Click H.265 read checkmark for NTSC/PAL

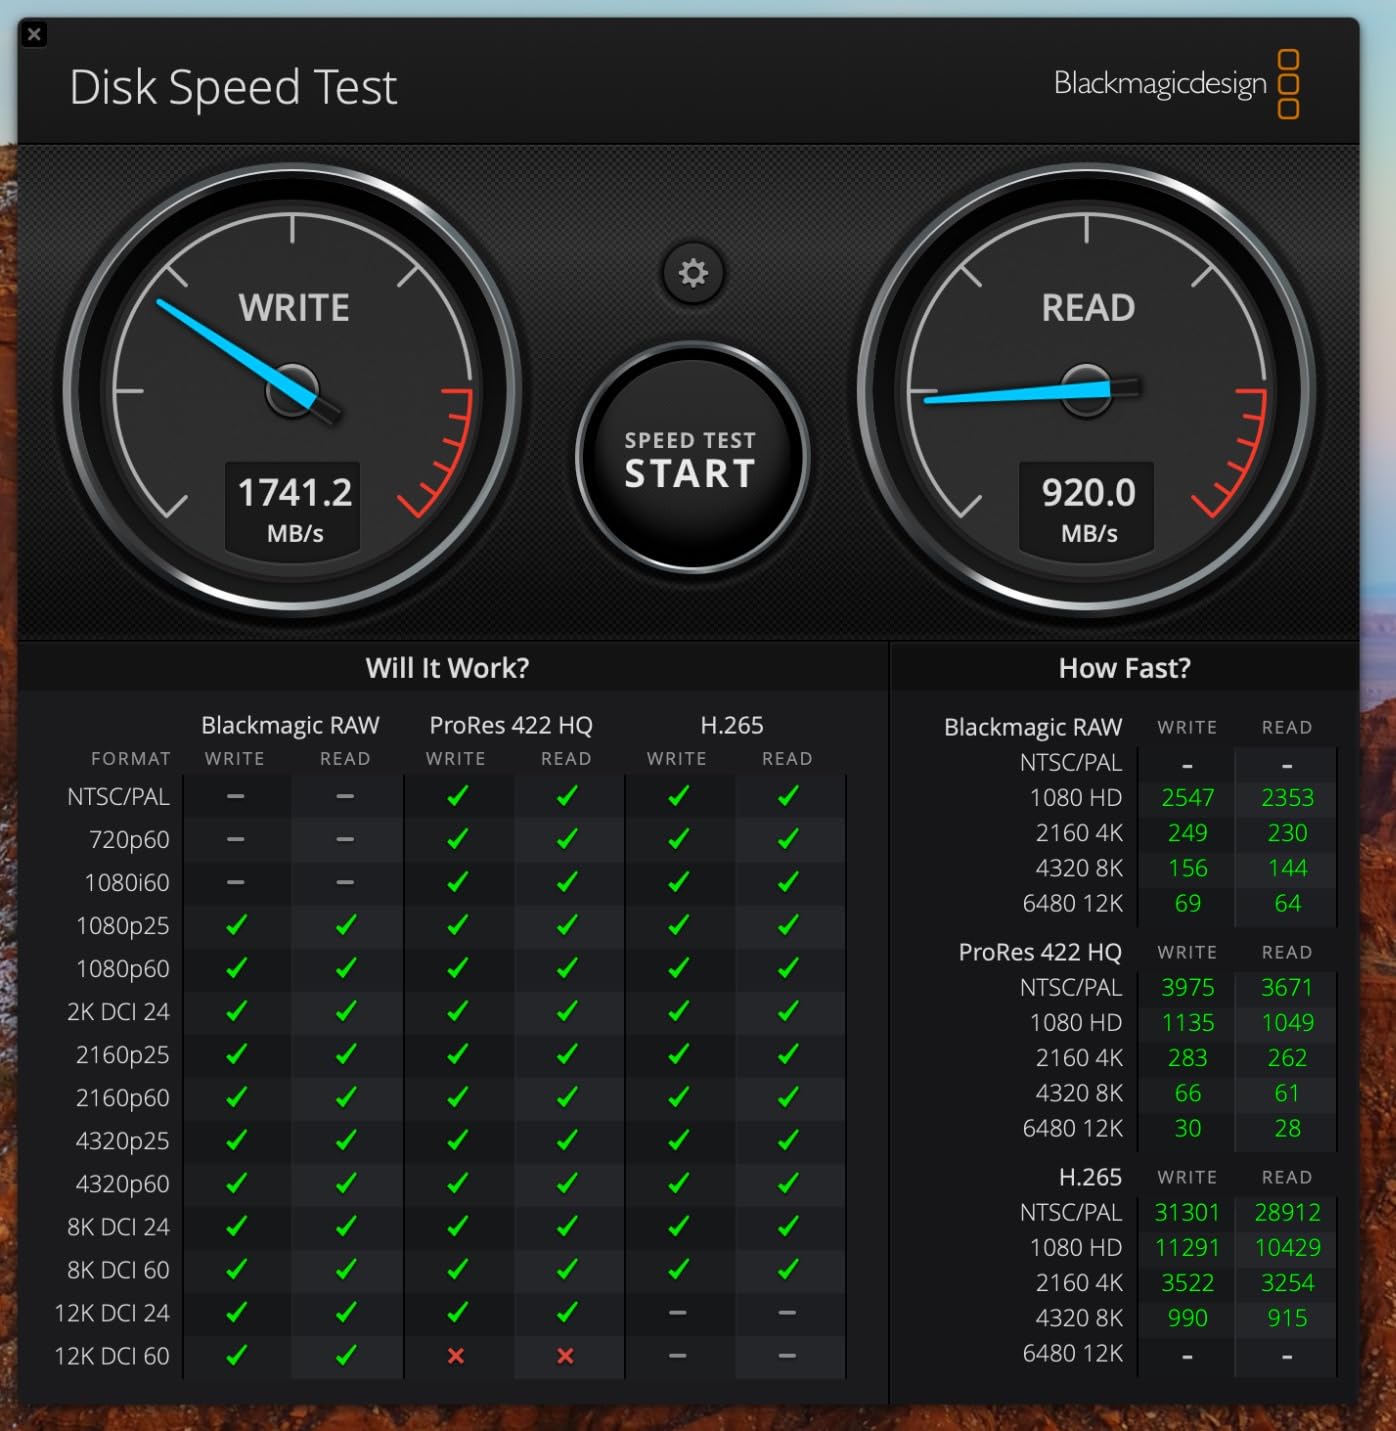point(788,796)
